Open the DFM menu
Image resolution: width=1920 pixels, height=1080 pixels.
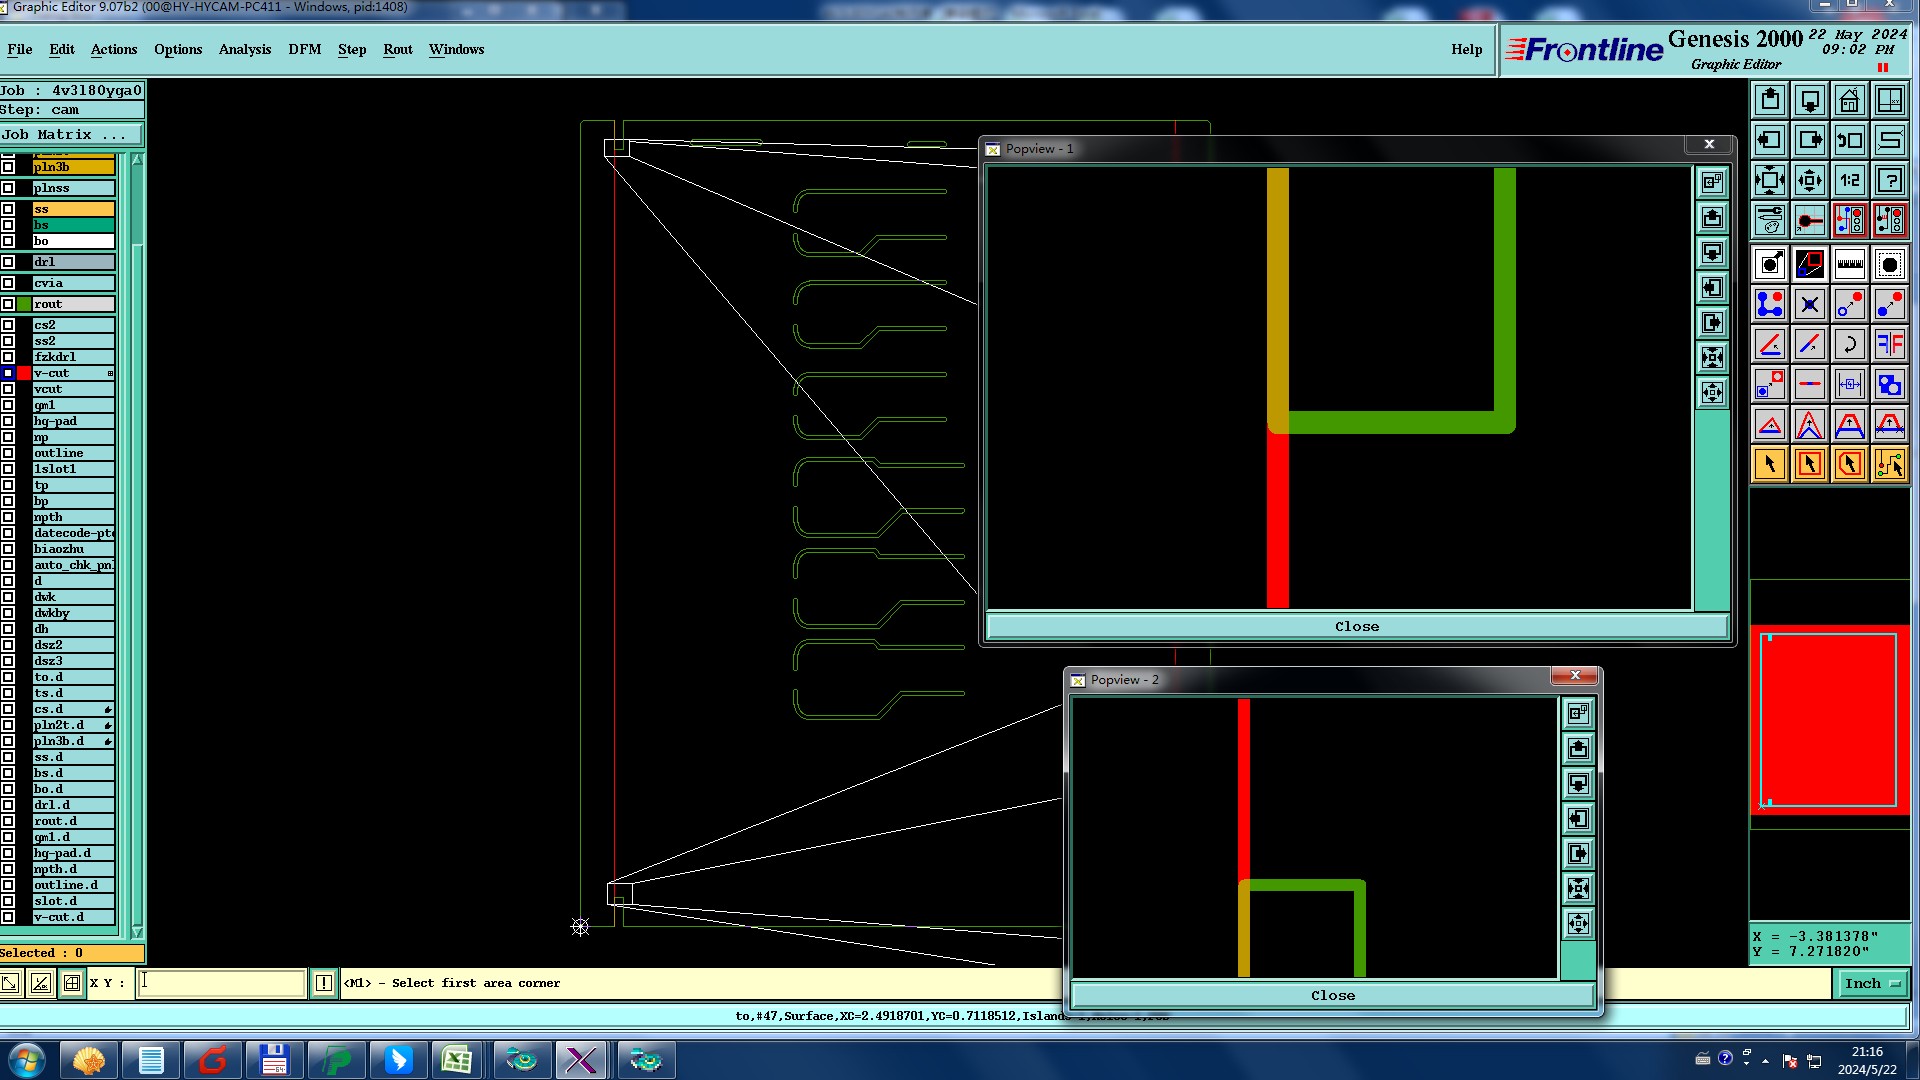[305, 49]
